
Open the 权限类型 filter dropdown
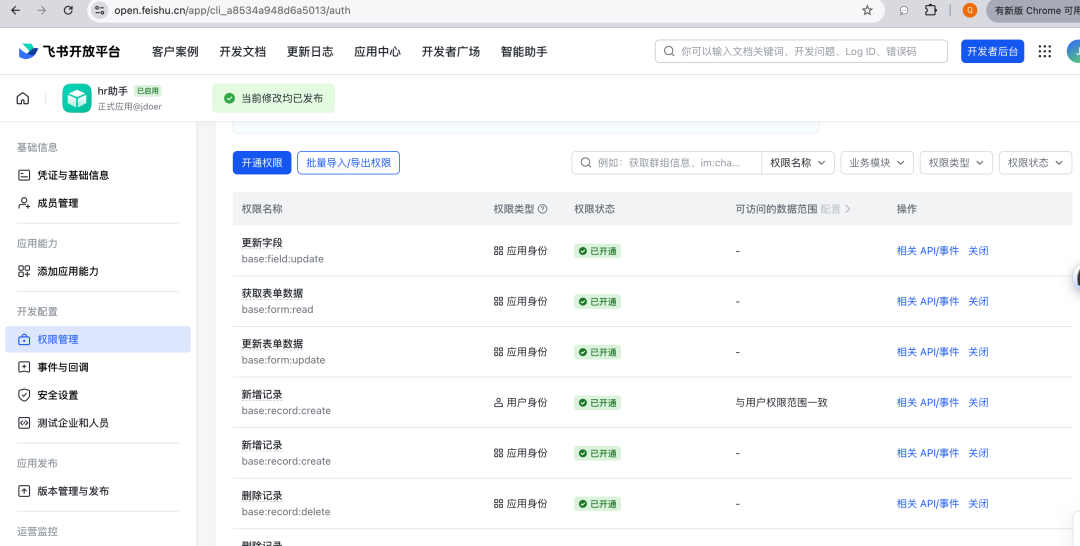(955, 163)
